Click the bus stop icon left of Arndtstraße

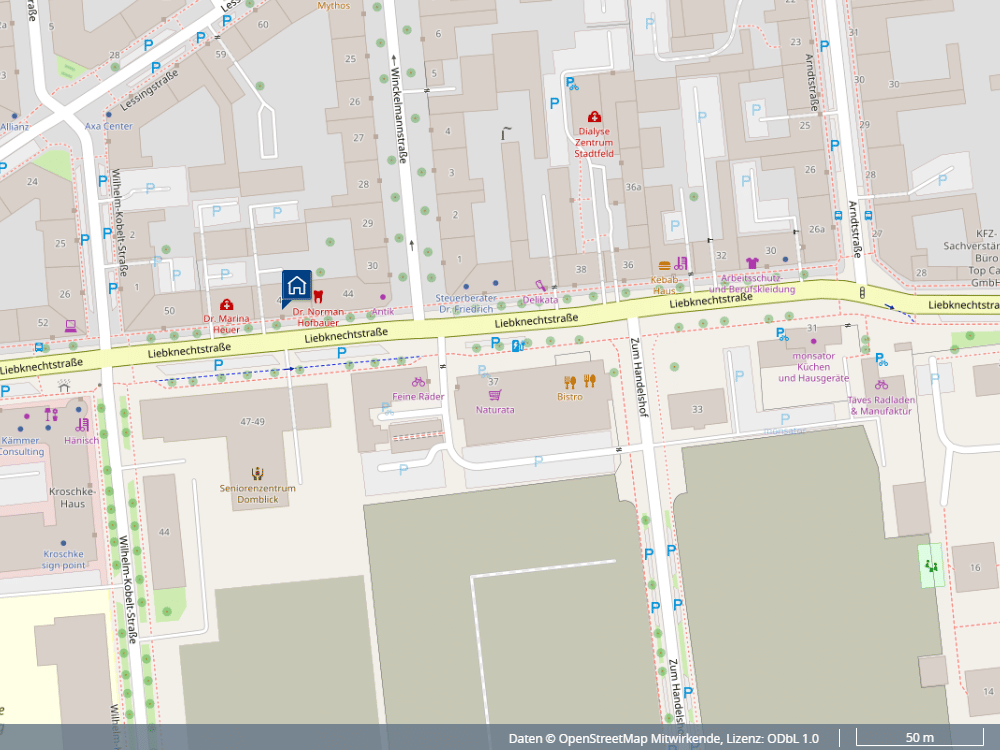point(837,216)
